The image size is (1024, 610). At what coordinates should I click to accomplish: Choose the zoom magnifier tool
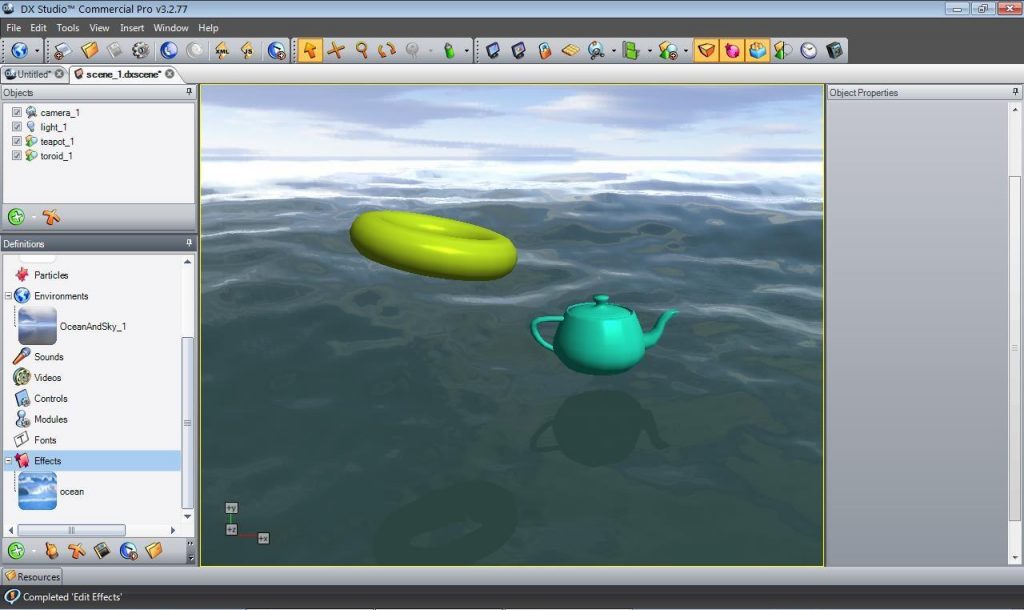click(x=362, y=49)
